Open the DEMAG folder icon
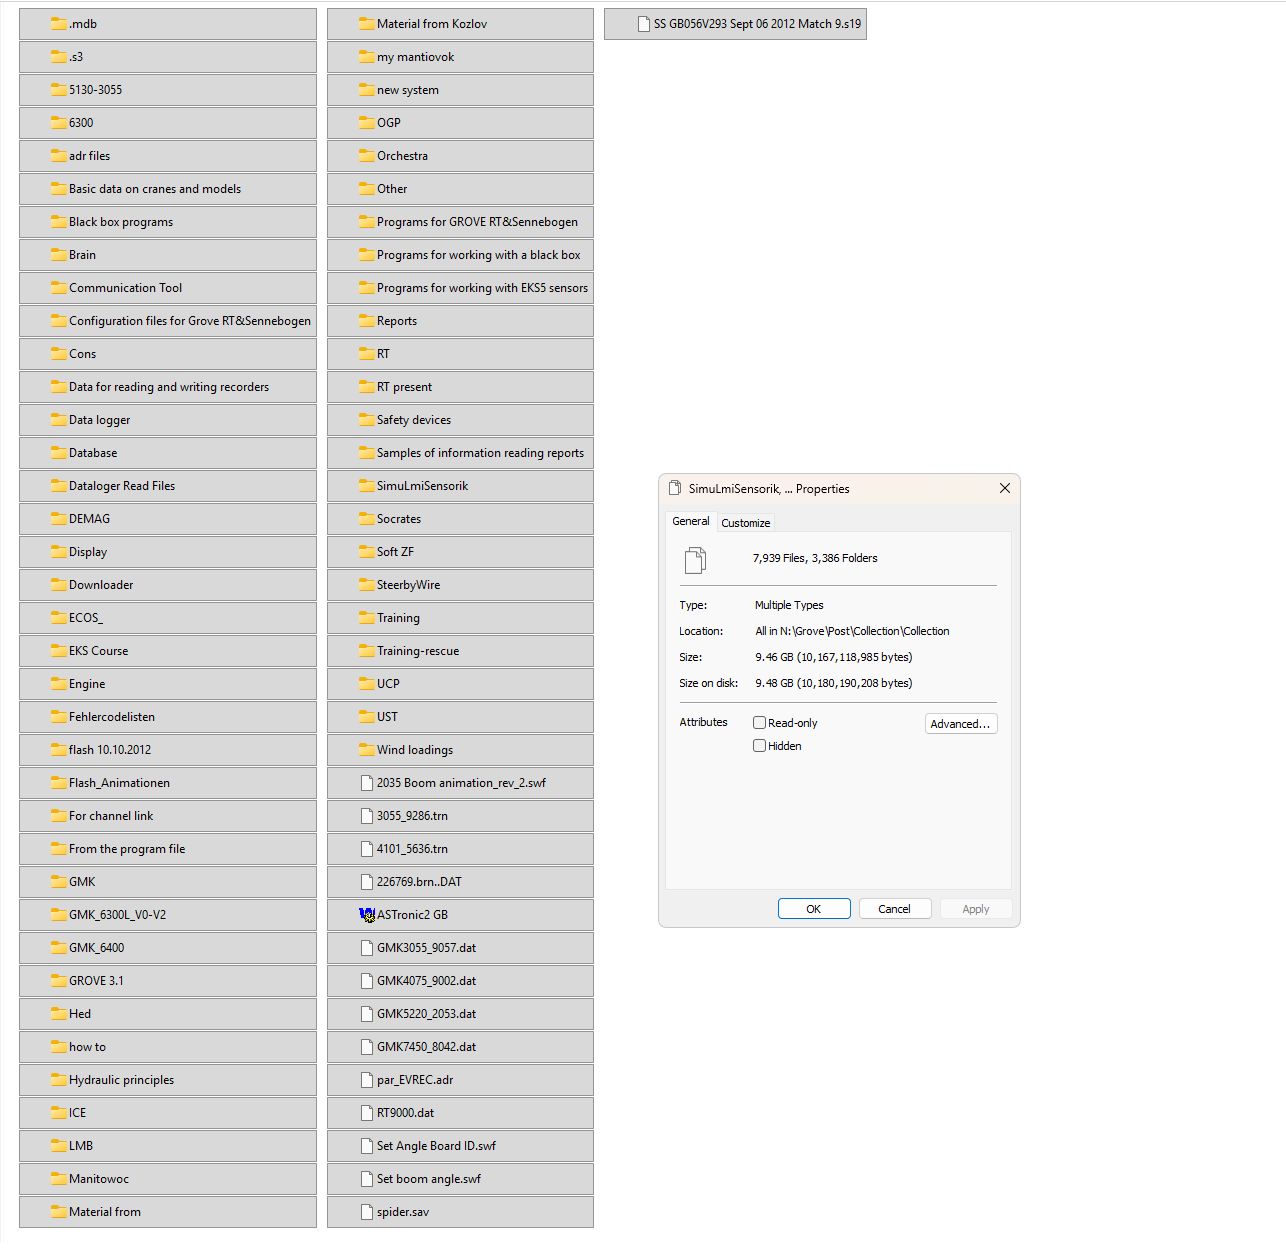Image resolution: width=1286 pixels, height=1254 pixels. 58,518
